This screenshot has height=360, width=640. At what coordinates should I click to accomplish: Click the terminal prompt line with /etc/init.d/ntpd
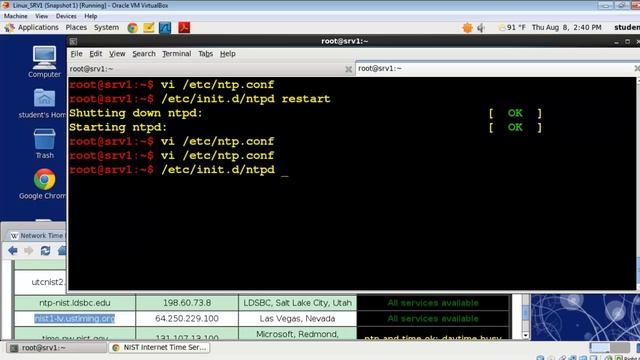(x=179, y=170)
